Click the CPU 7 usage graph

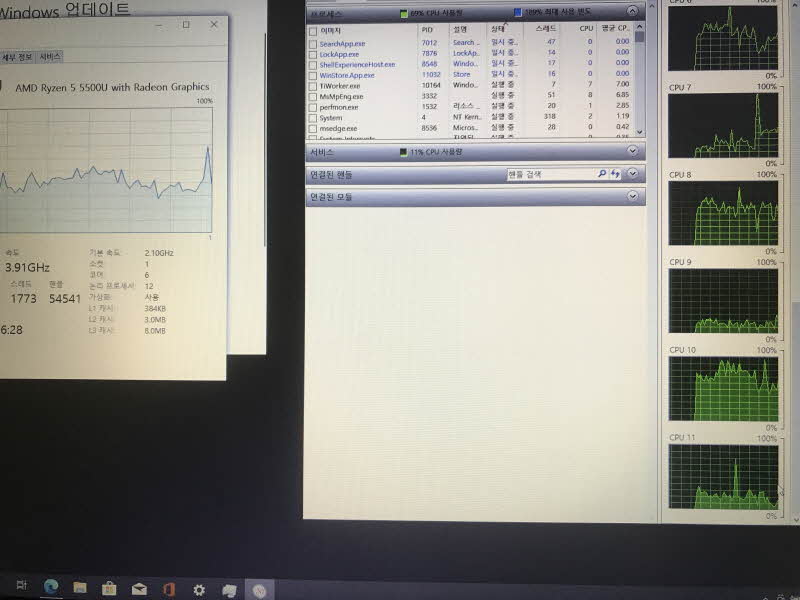723,126
